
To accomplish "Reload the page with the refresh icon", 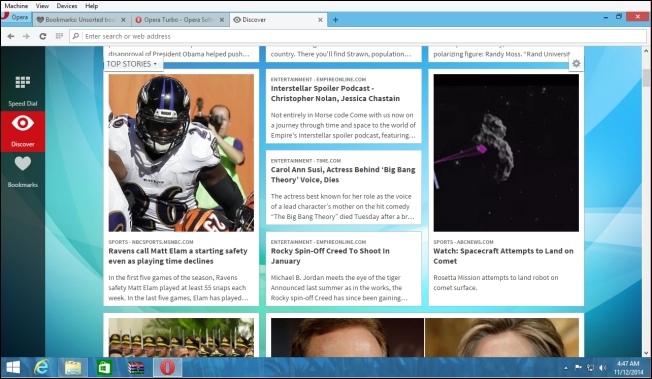I will (x=42, y=36).
